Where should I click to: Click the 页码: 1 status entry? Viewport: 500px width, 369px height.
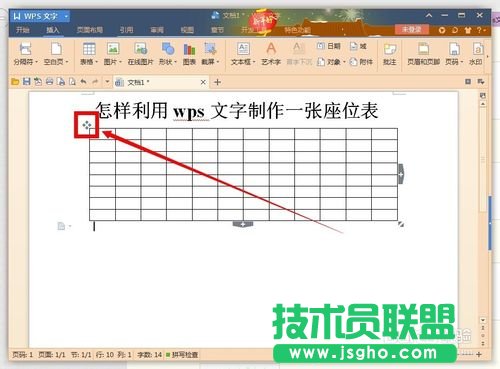[23, 355]
